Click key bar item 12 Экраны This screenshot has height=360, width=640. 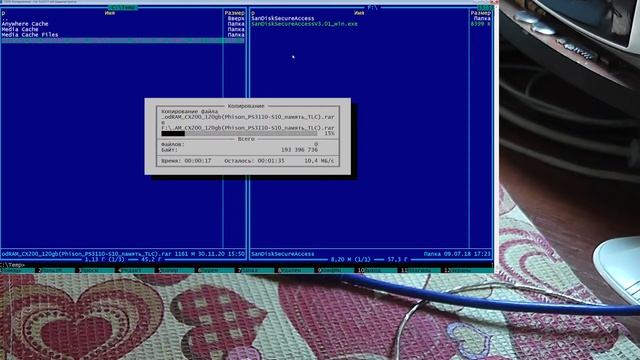(468, 270)
